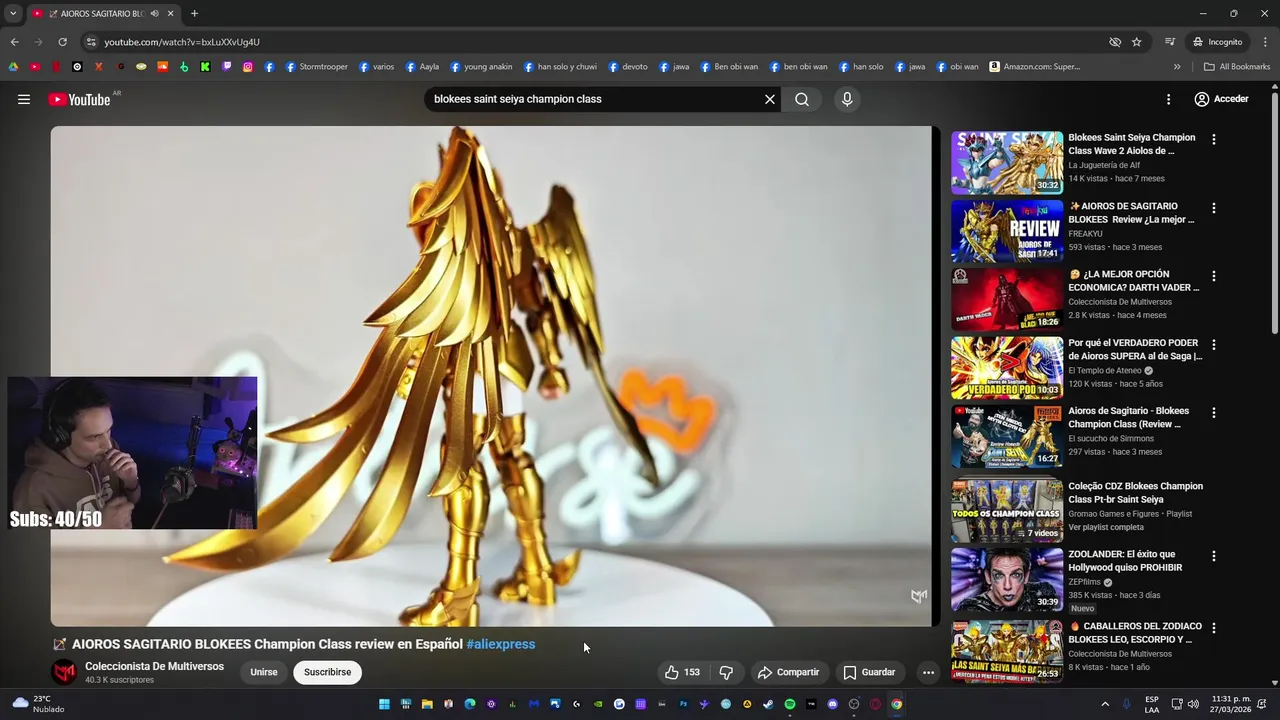
Task: Open Windows Start menu
Action: pyautogui.click(x=384, y=704)
